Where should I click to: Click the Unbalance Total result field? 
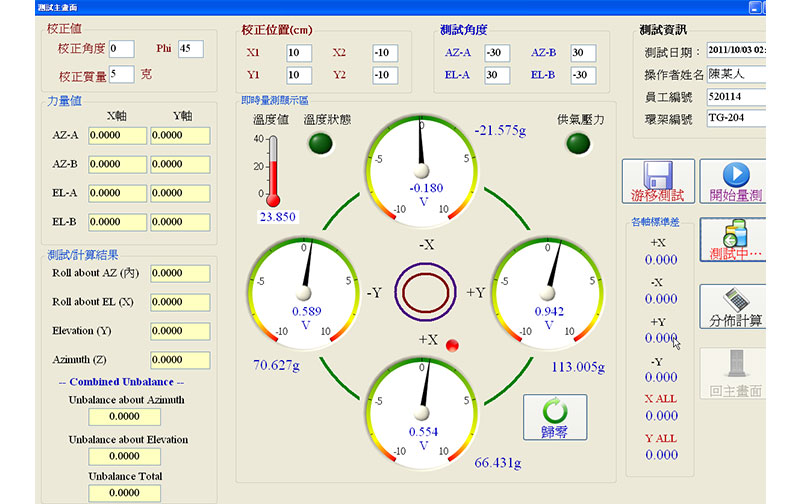[124, 493]
